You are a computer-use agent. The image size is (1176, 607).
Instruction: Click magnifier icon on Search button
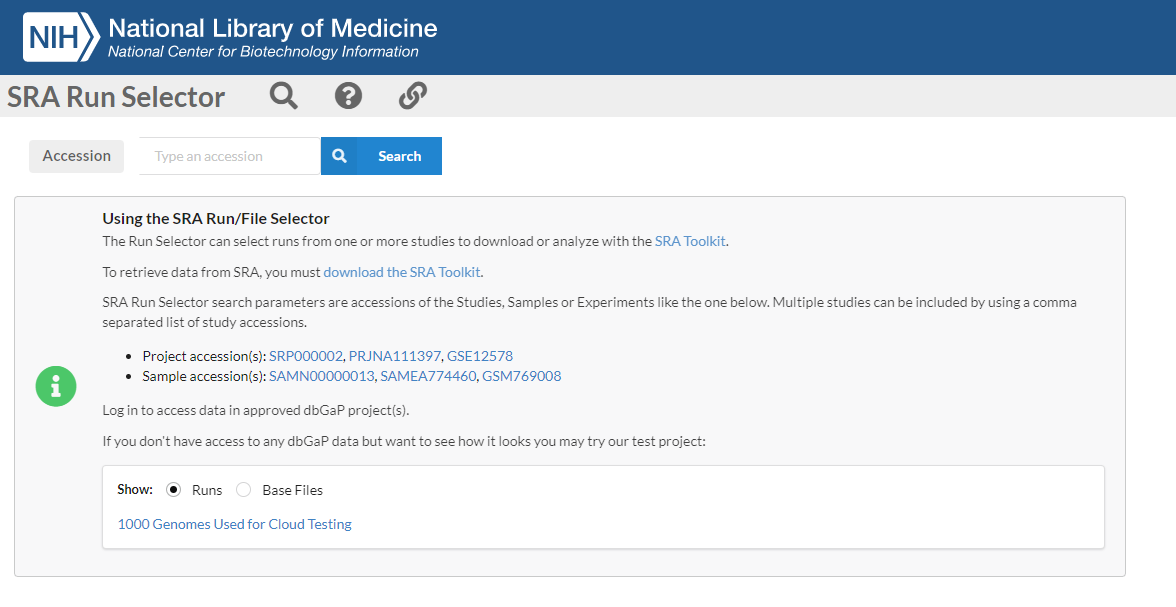click(x=339, y=156)
